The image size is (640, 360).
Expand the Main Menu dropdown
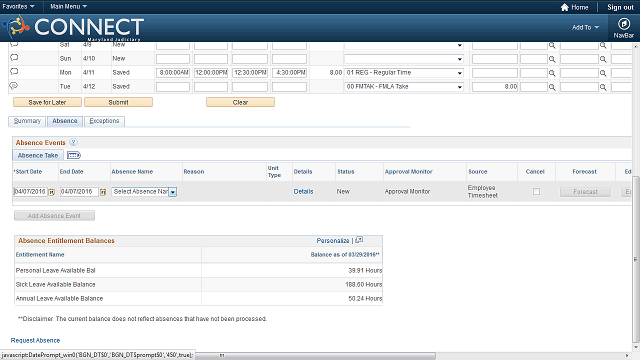(69, 7)
